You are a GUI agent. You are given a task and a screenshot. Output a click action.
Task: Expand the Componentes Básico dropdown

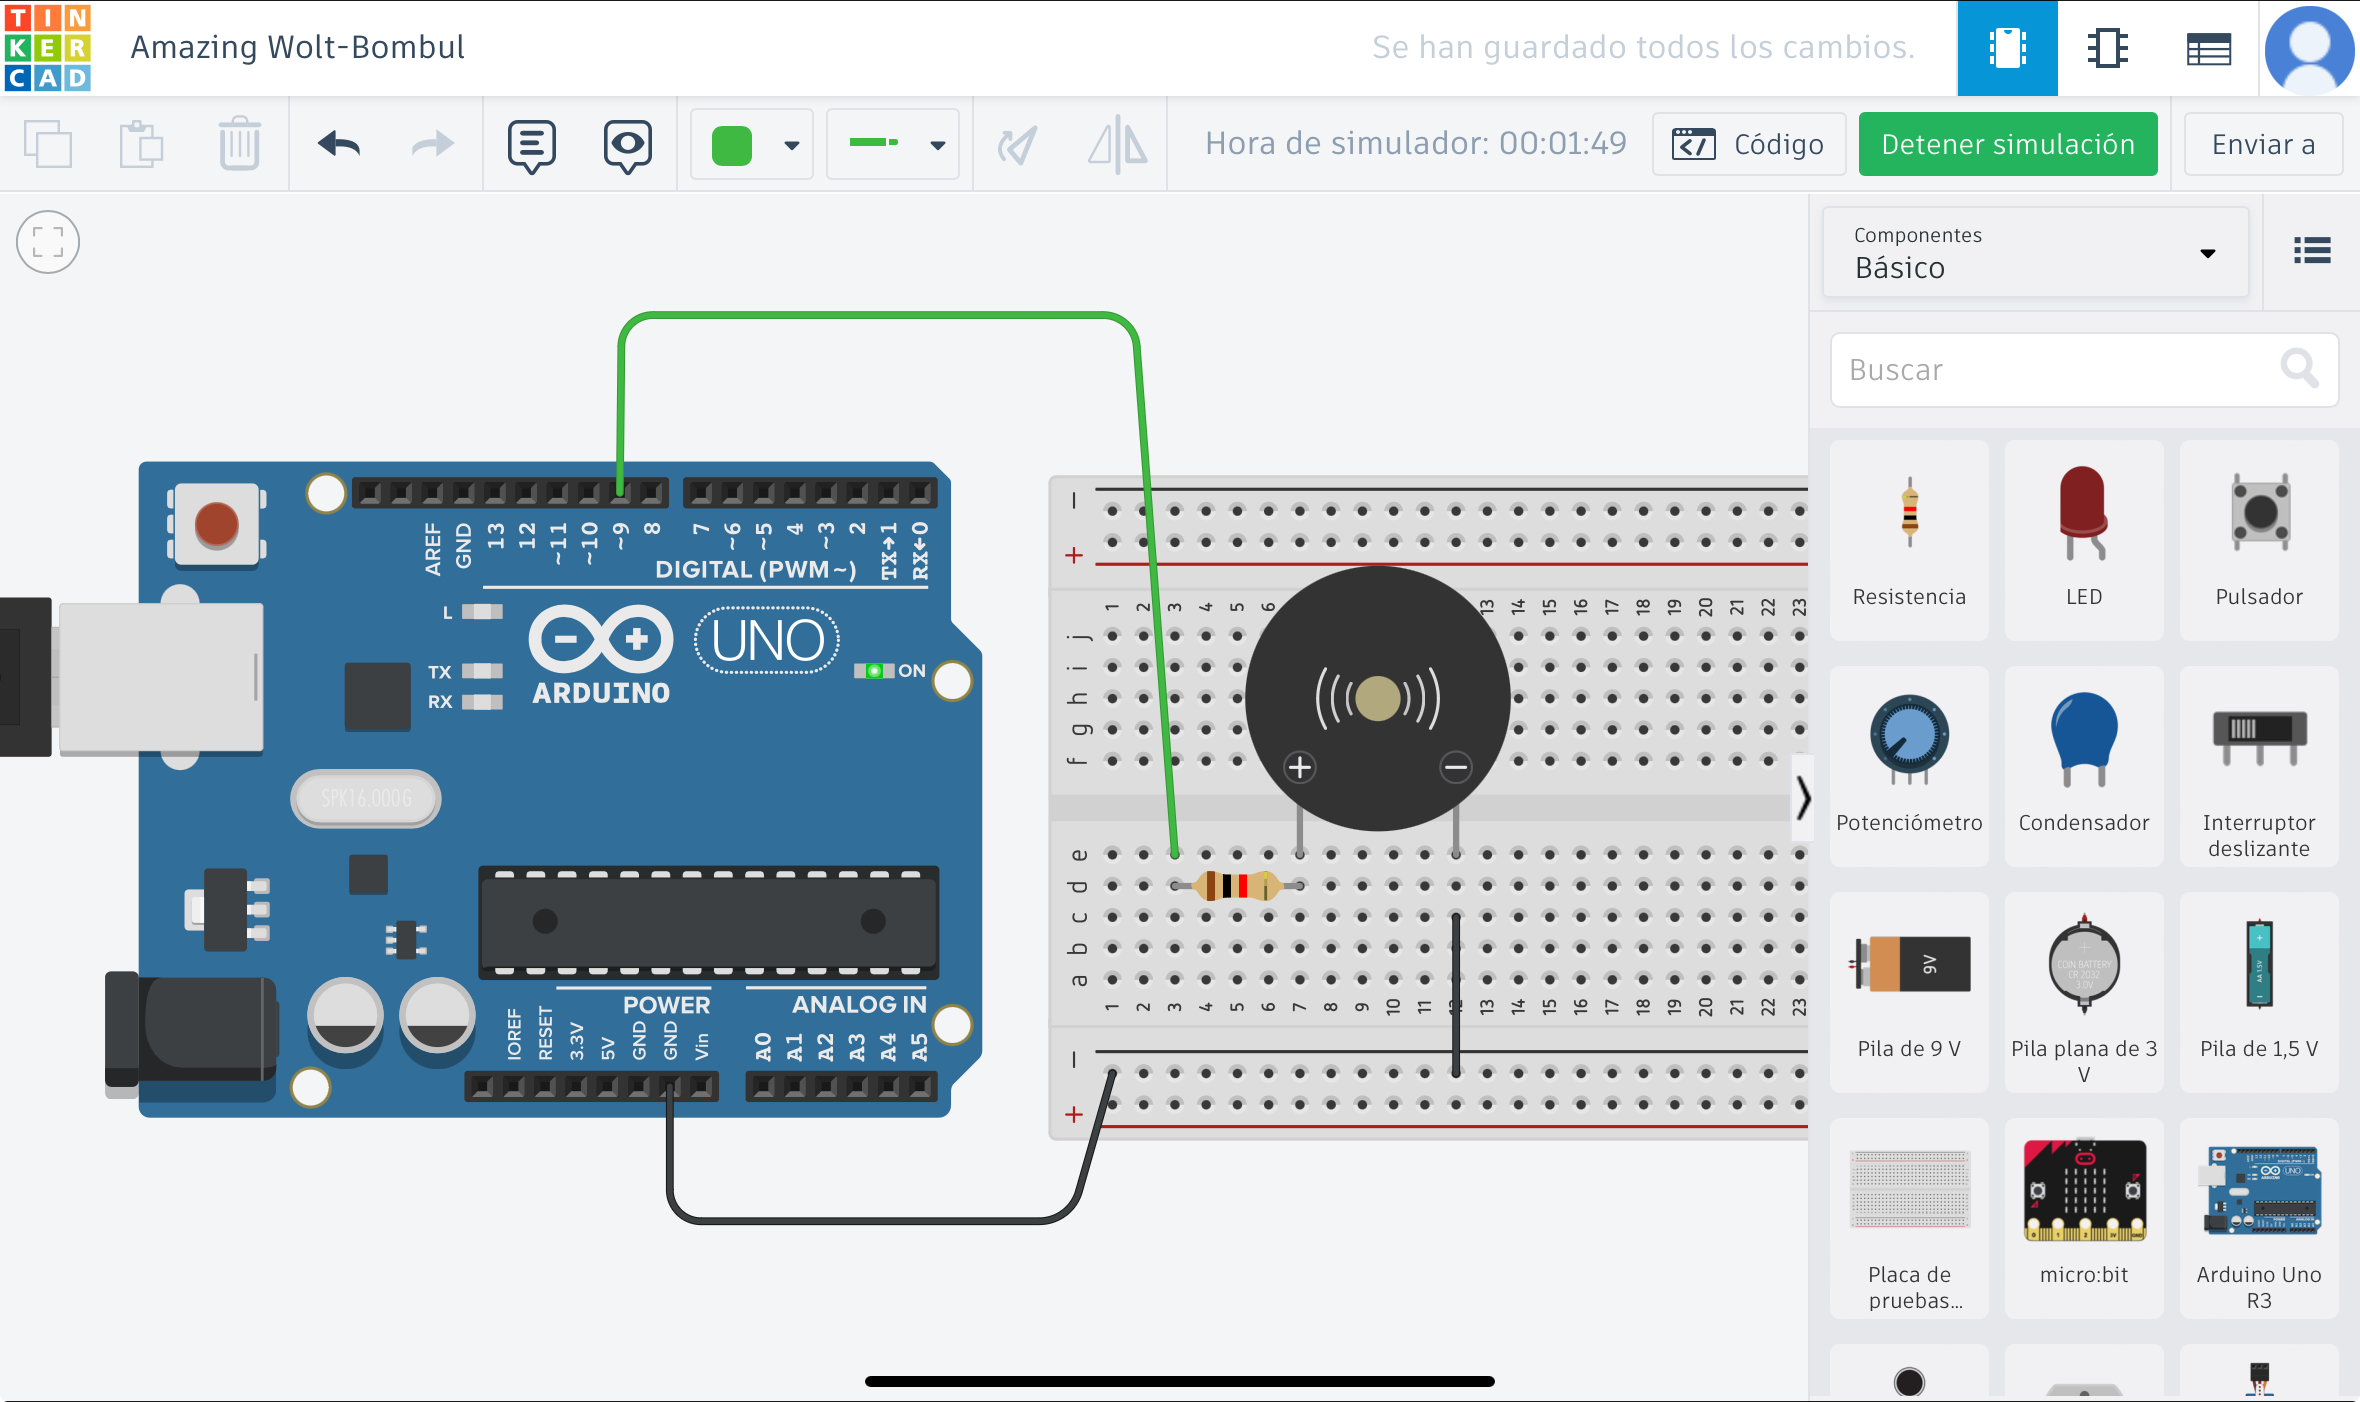point(2035,253)
